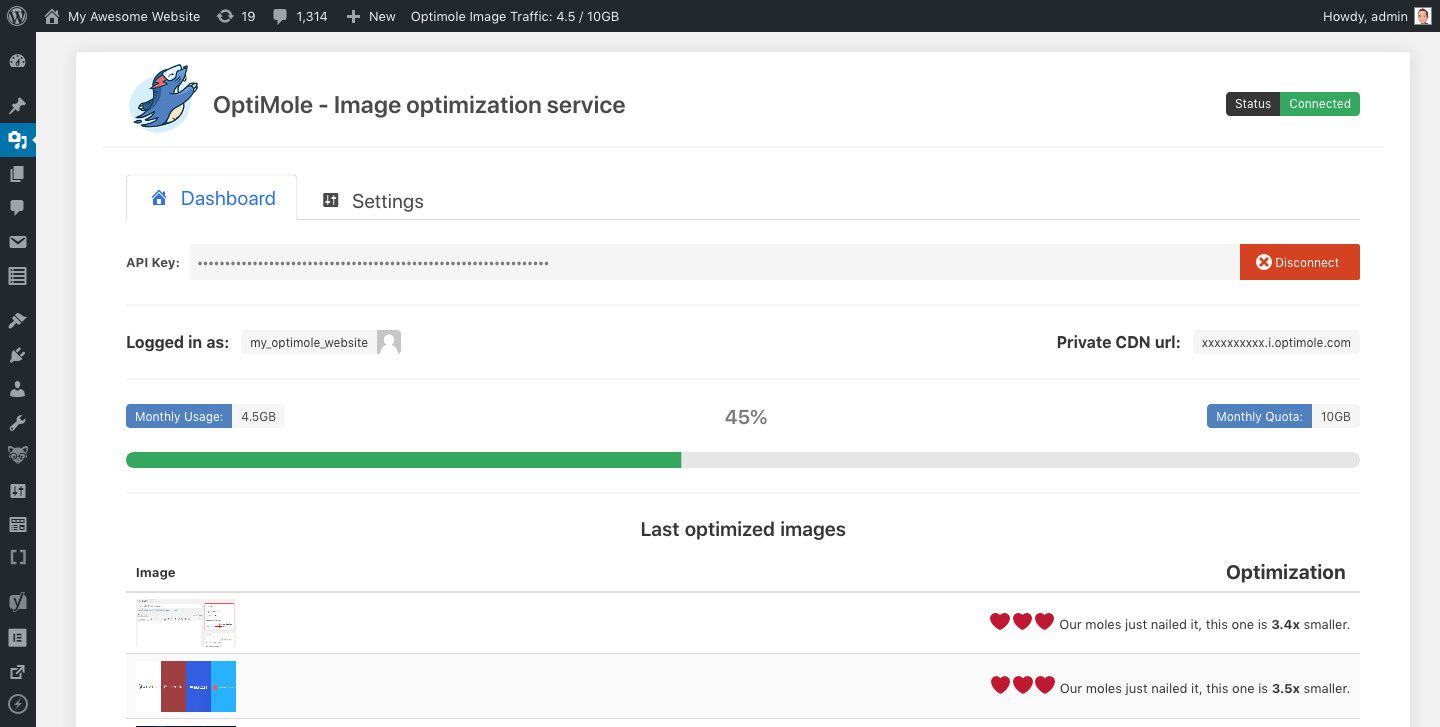Click the envelope Mail icon in sidebar
Viewport: 1440px width, 727px height.
click(x=17, y=242)
